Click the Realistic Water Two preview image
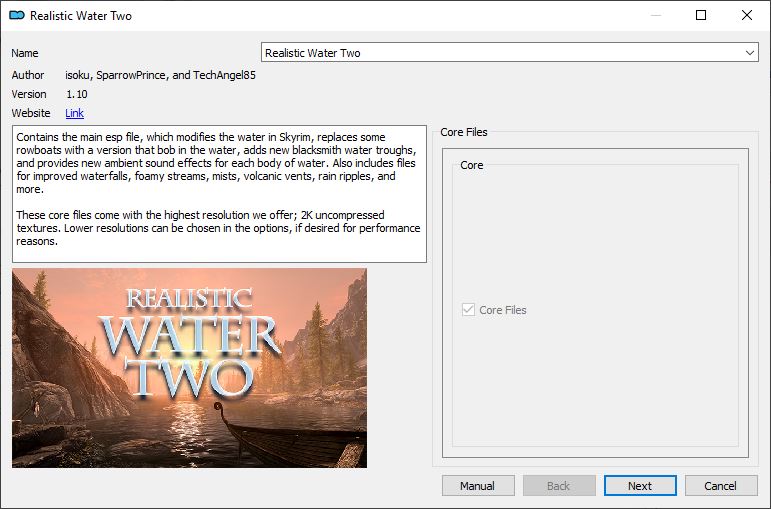 point(189,368)
